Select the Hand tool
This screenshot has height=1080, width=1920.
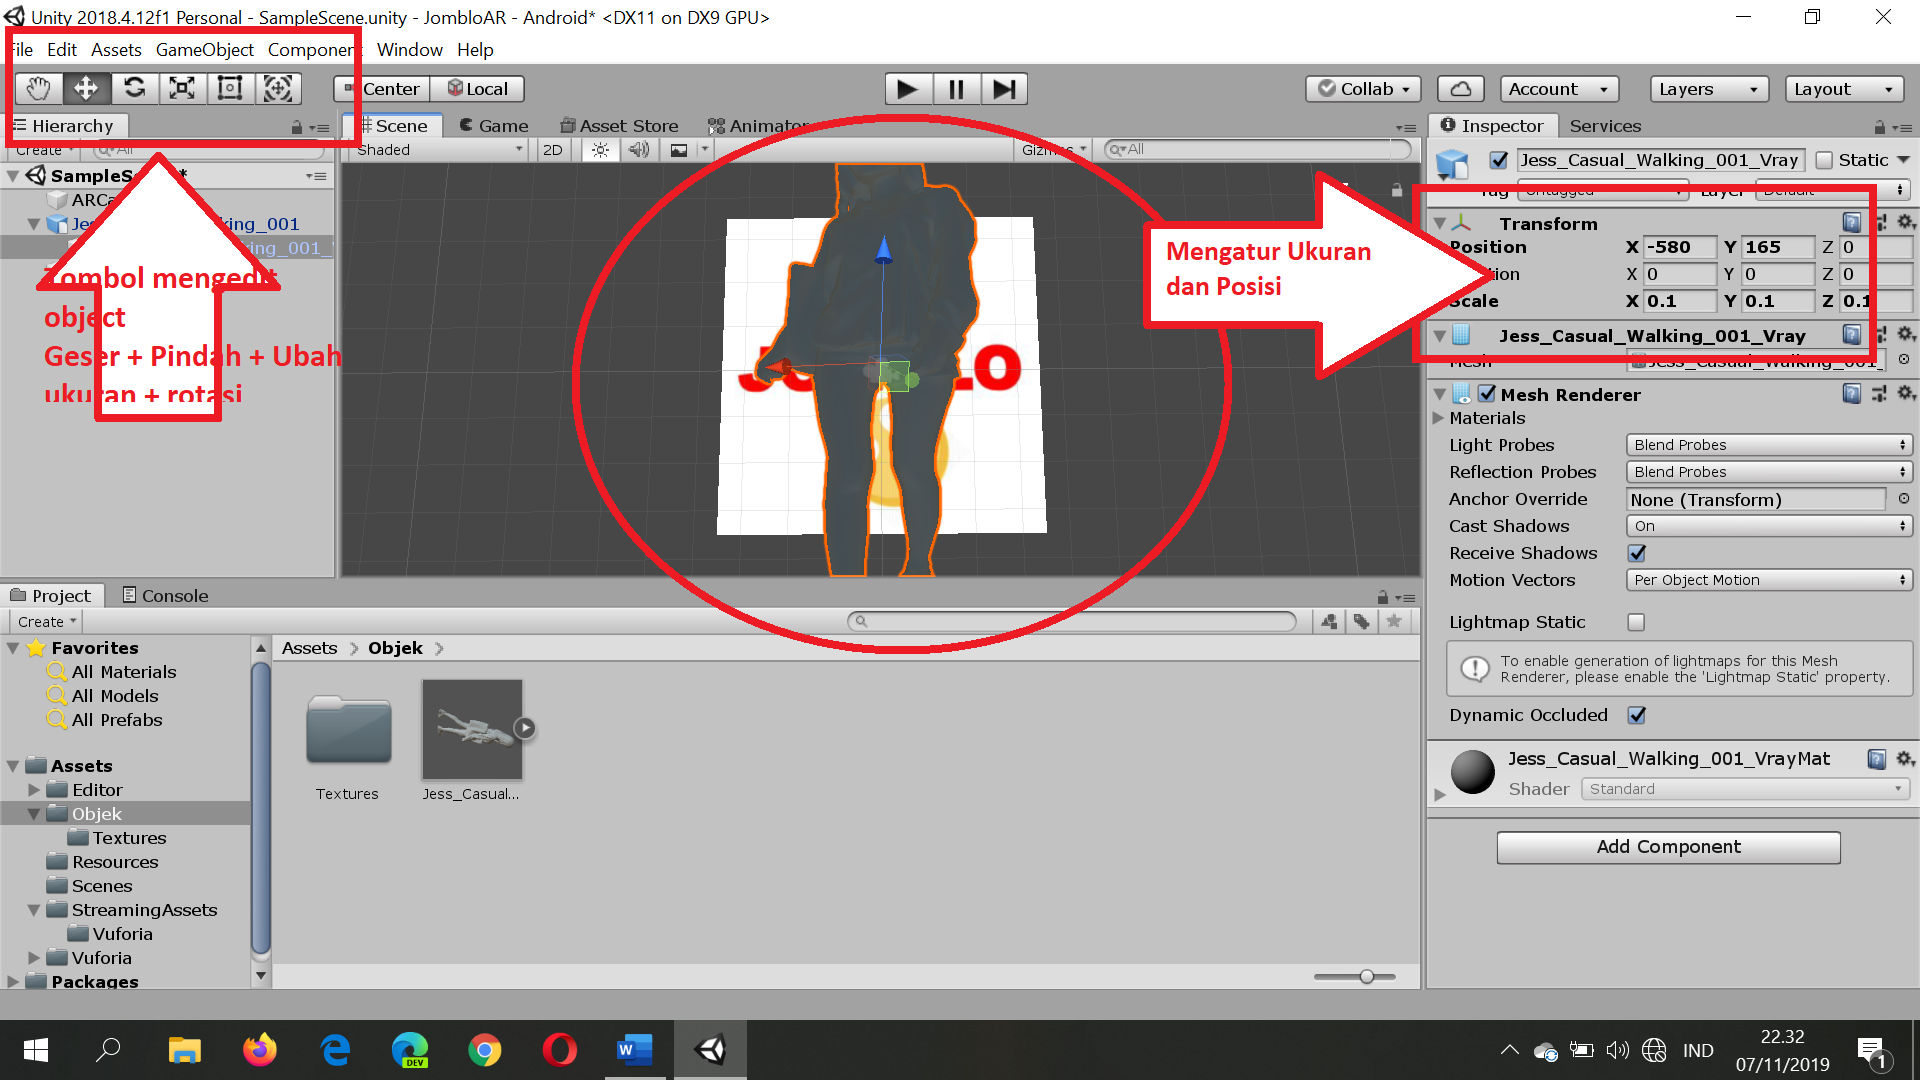pos(38,88)
